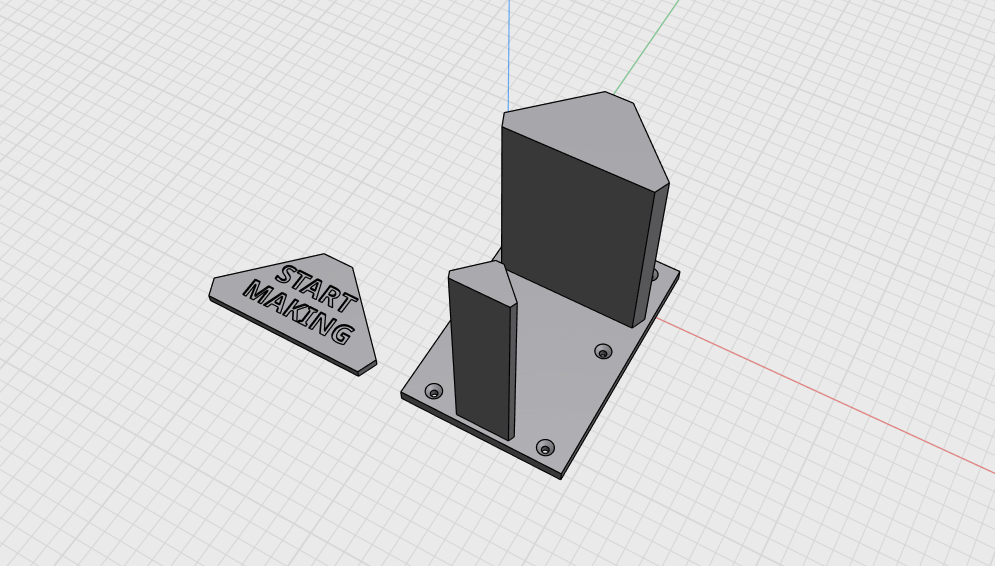Click the tall block's narrow right side face

coord(652,254)
